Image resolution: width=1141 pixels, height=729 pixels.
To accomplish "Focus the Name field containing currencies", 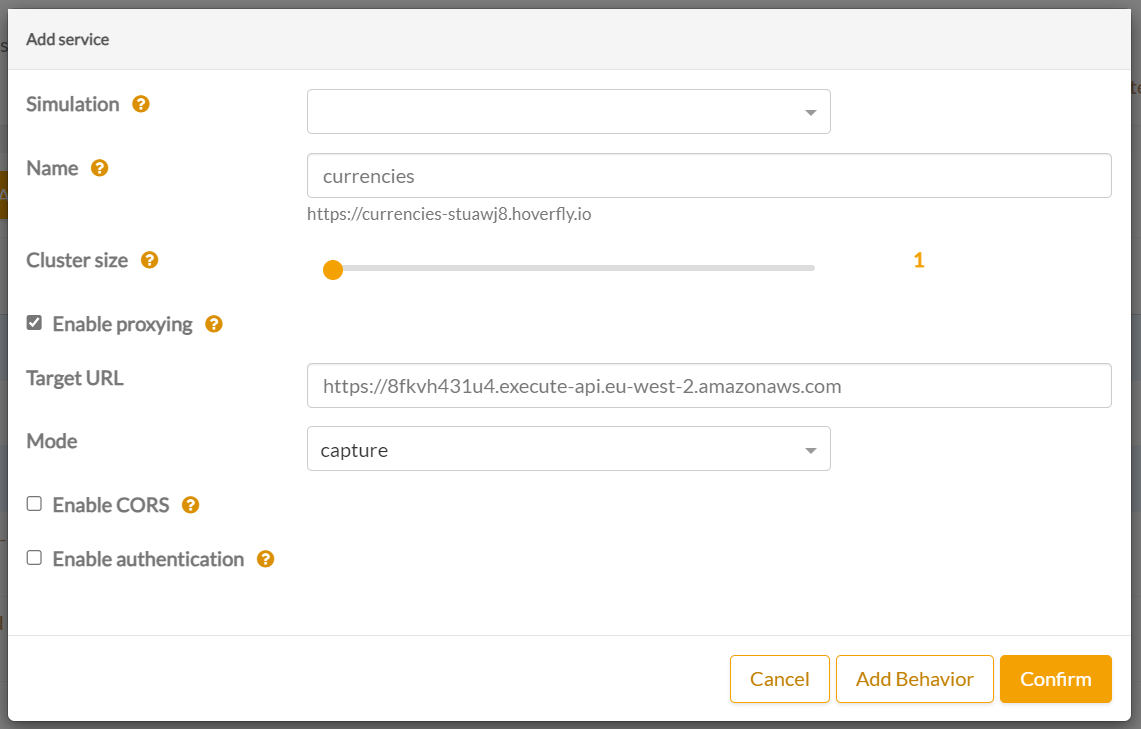I will (708, 176).
